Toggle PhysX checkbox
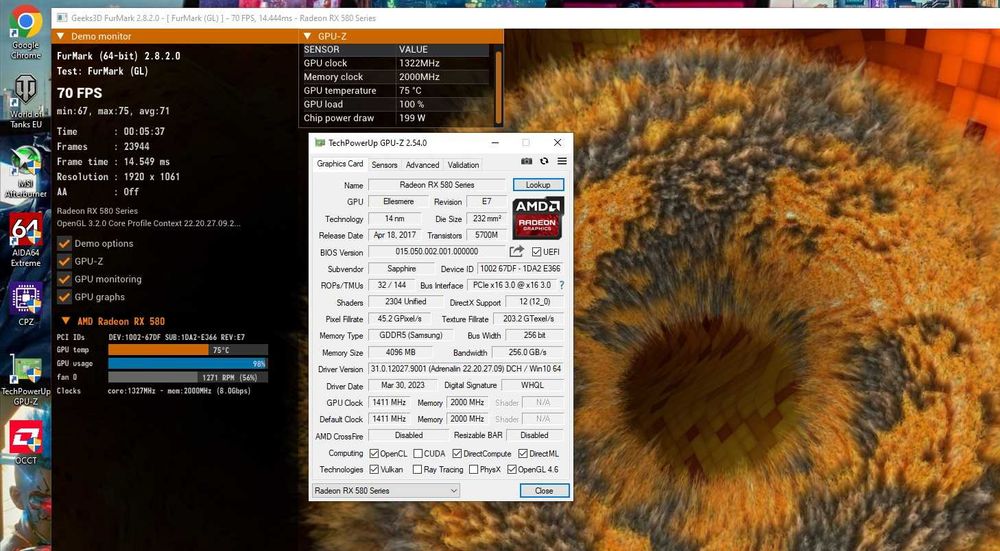 473,469
